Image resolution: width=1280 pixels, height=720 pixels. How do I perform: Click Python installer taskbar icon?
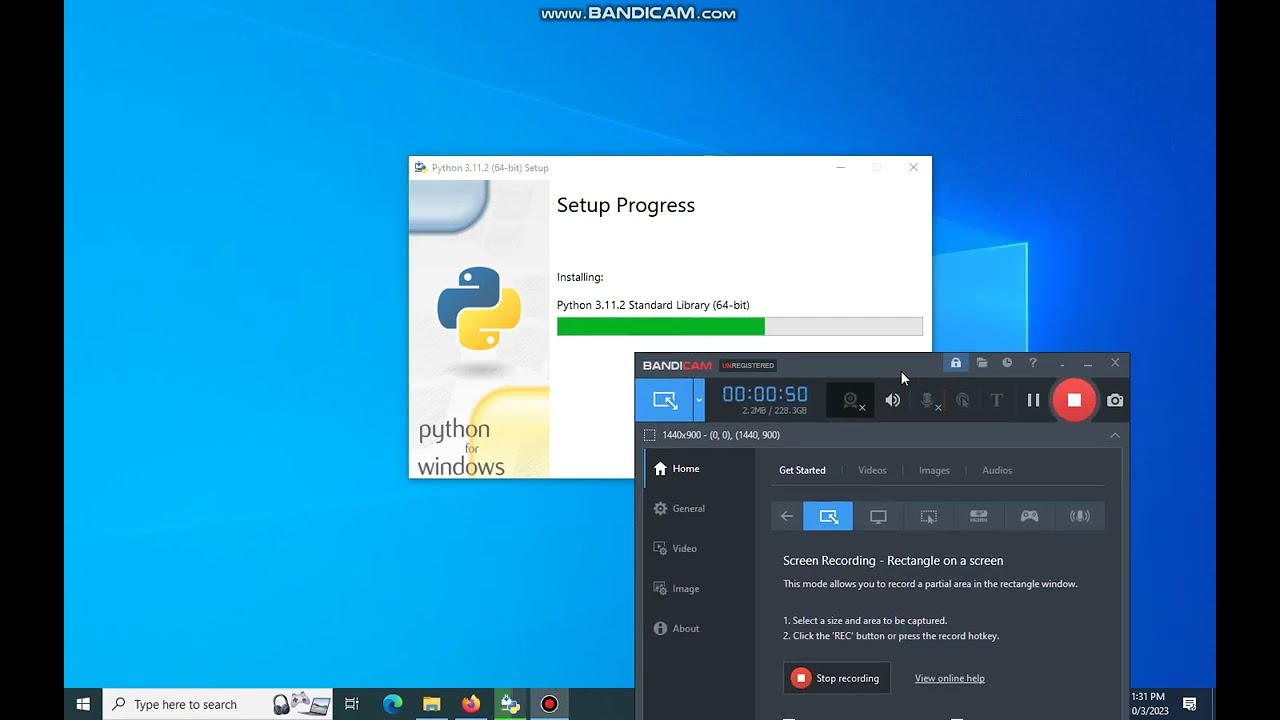(x=510, y=704)
